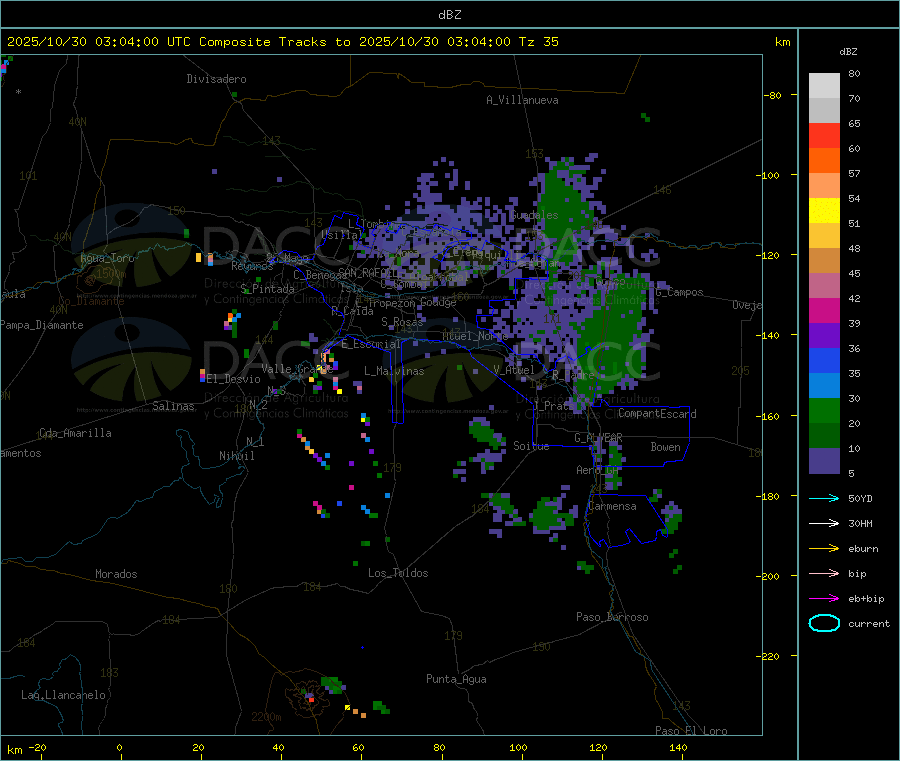Select the purple 5 dBZ color swatch
Viewport: 900px width, 761px height.
824,460
